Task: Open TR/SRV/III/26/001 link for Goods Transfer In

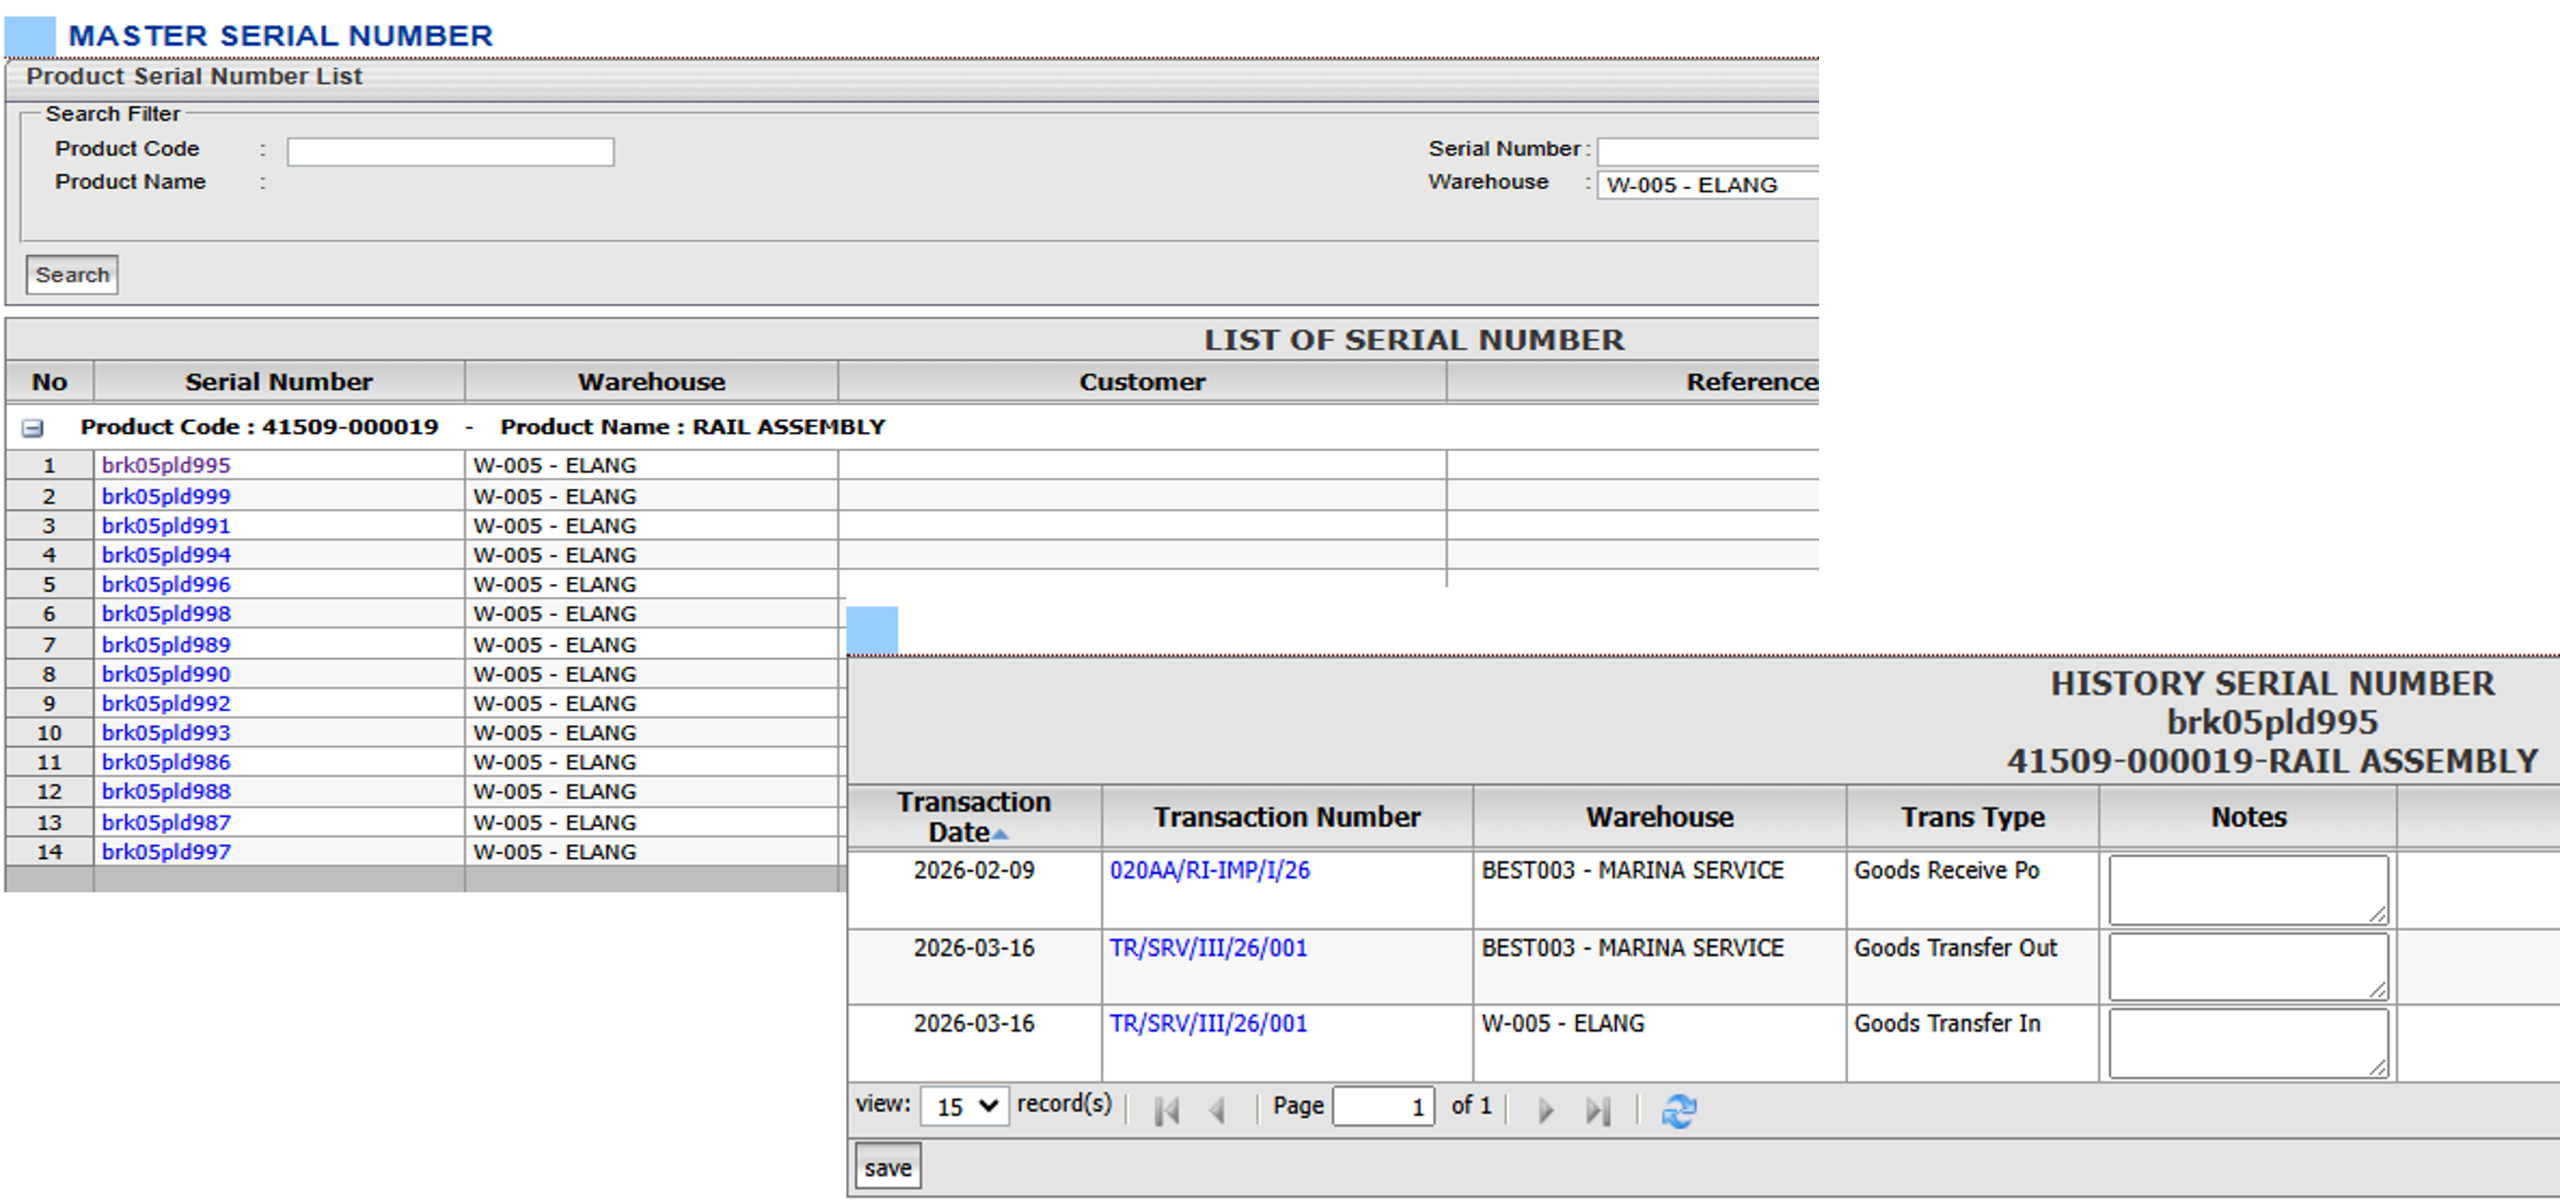Action: (1208, 1024)
